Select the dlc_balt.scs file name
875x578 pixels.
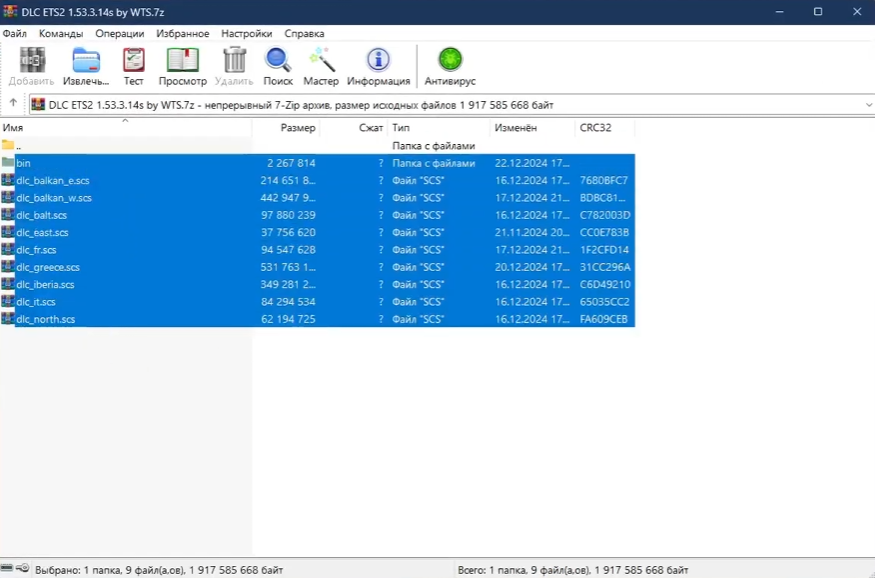pyautogui.click(x=41, y=215)
